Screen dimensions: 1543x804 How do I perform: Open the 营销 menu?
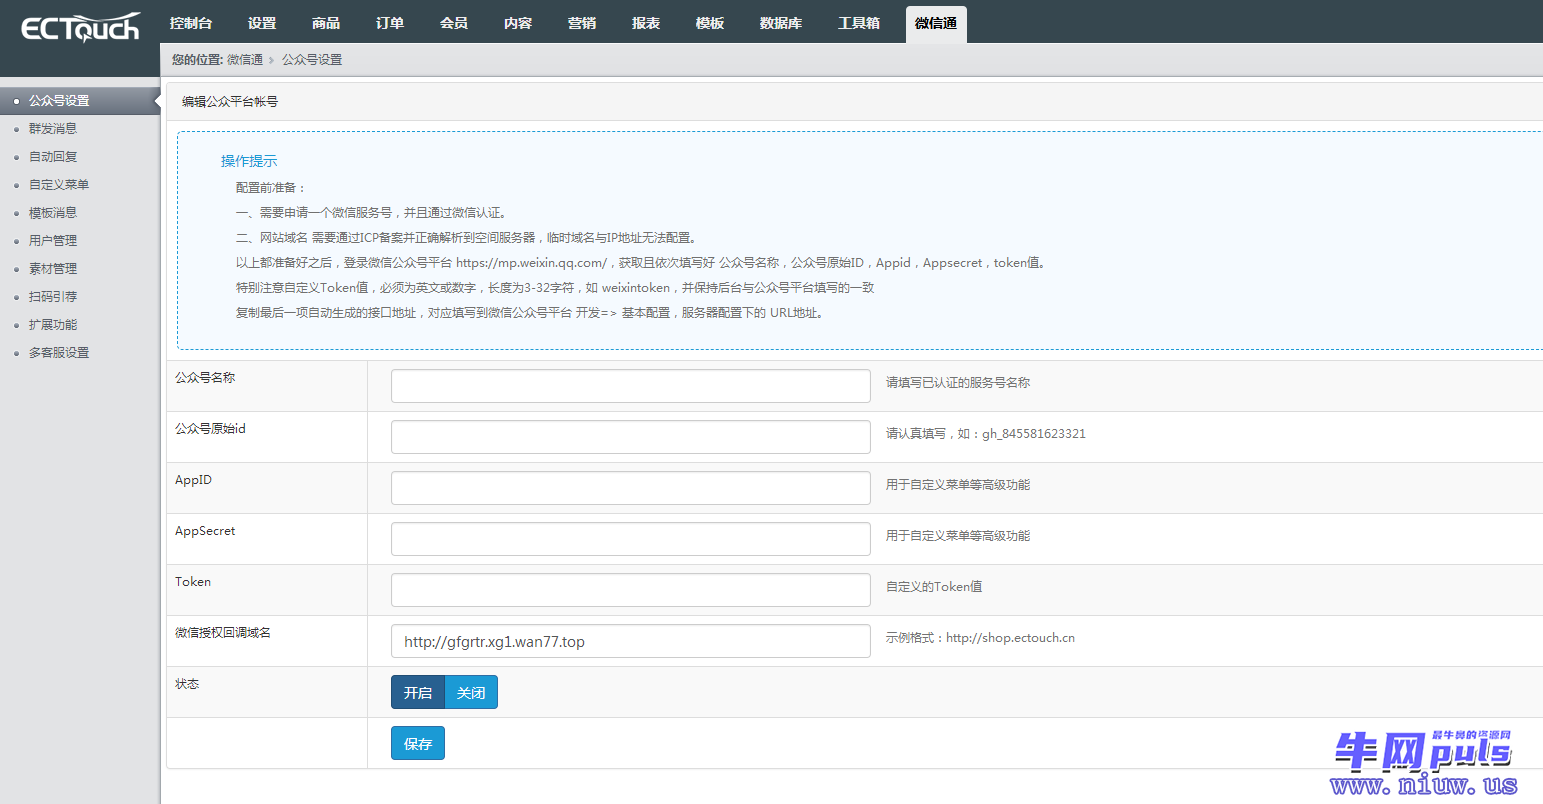[582, 23]
